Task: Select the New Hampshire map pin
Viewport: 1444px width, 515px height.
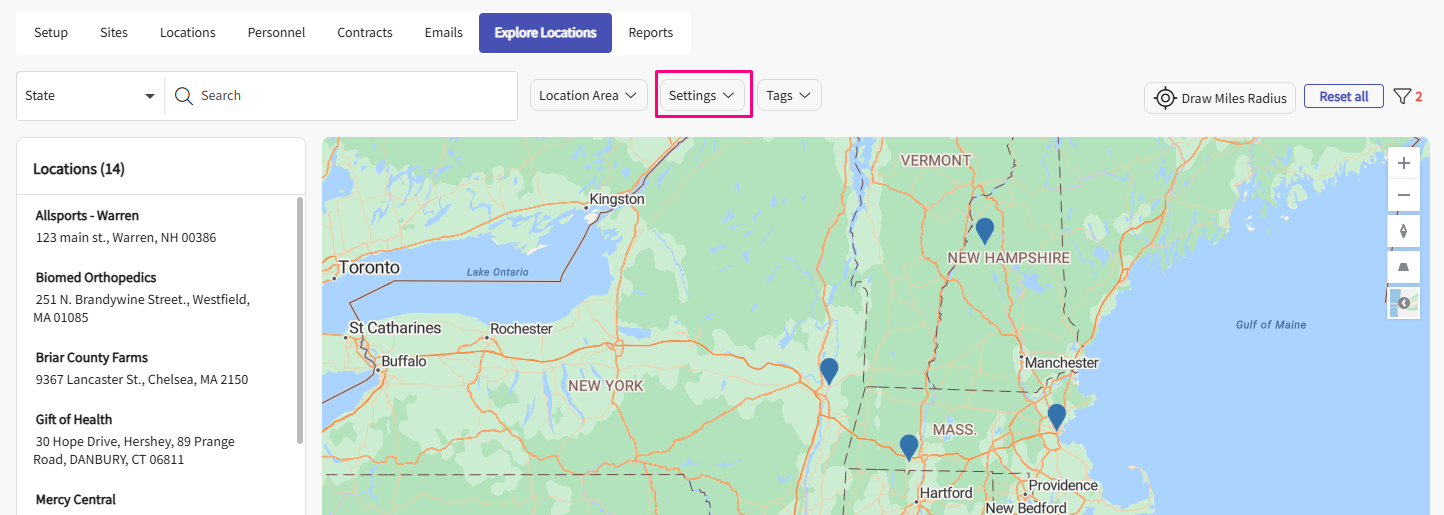Action: pyautogui.click(x=985, y=230)
